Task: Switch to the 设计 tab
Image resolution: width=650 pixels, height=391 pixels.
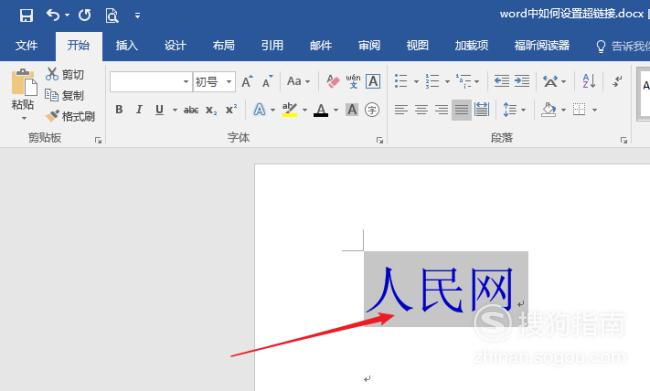Action: [175, 45]
